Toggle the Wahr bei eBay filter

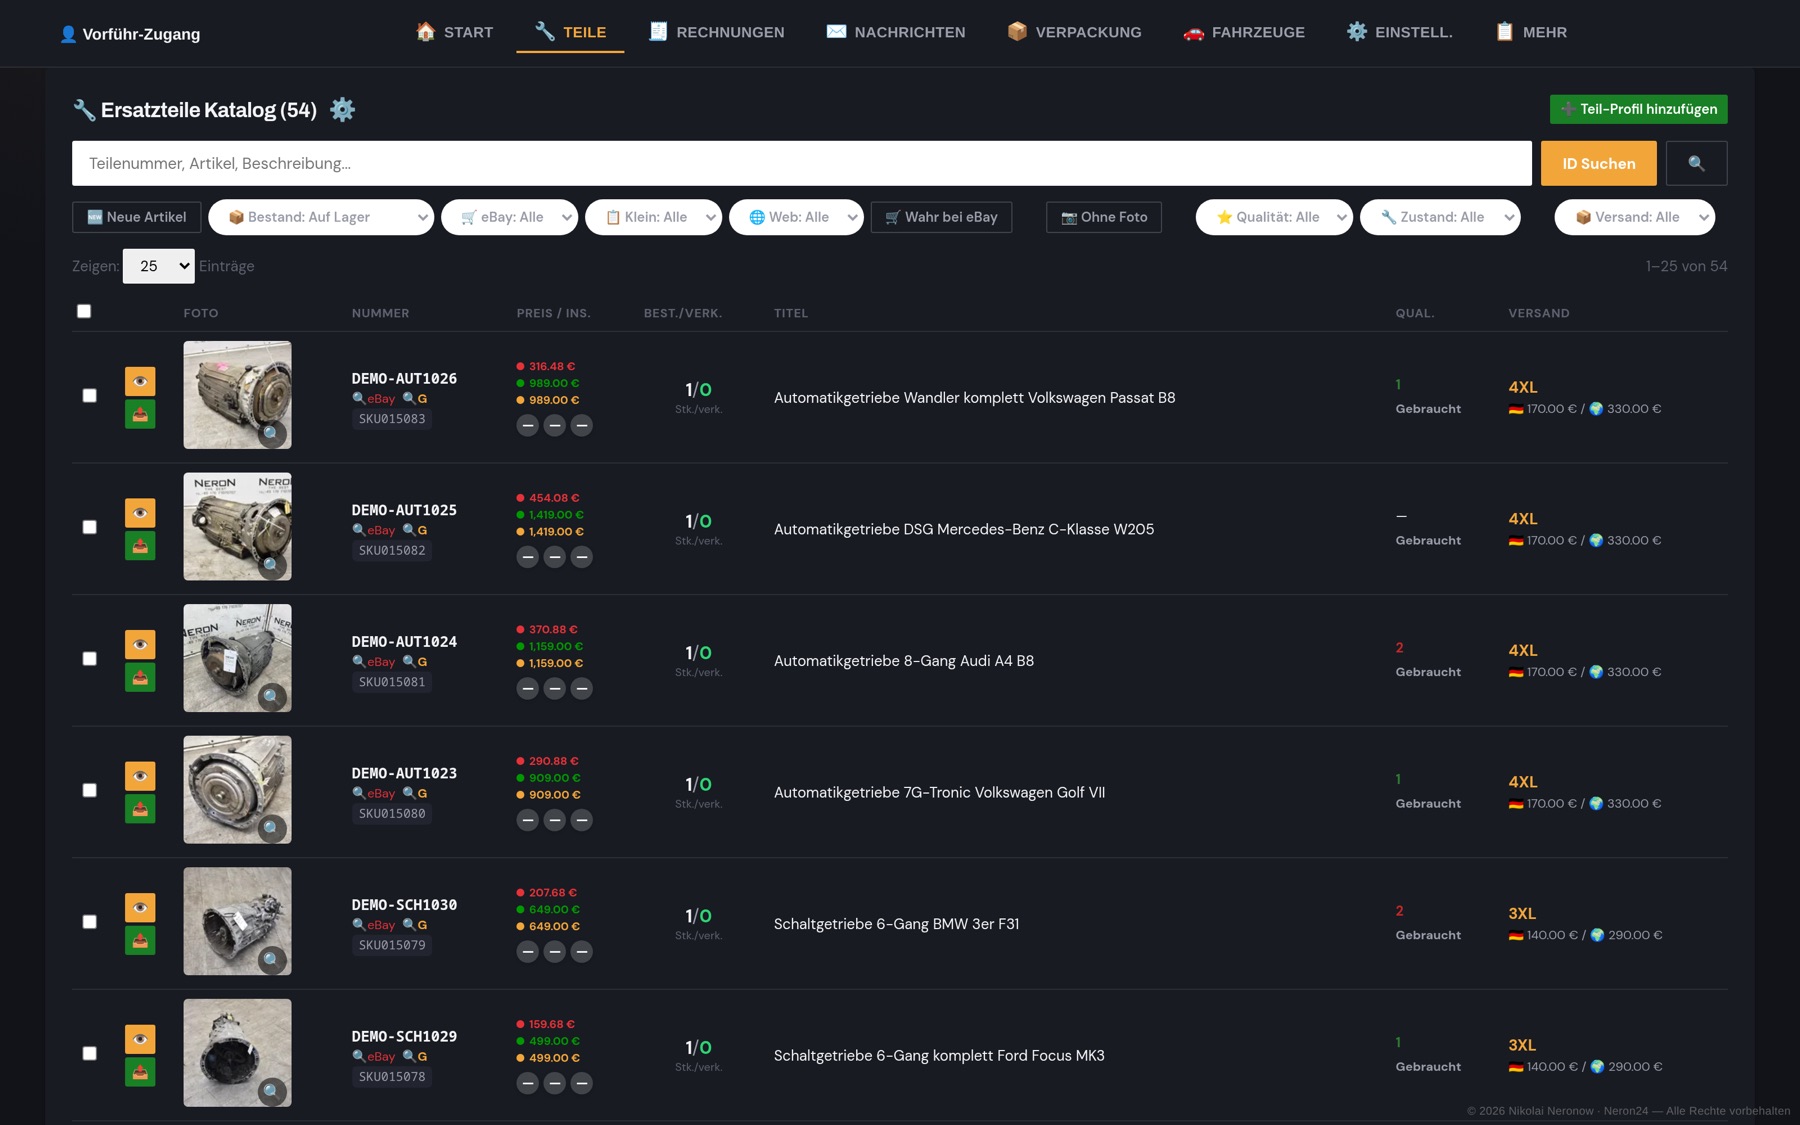click(941, 217)
